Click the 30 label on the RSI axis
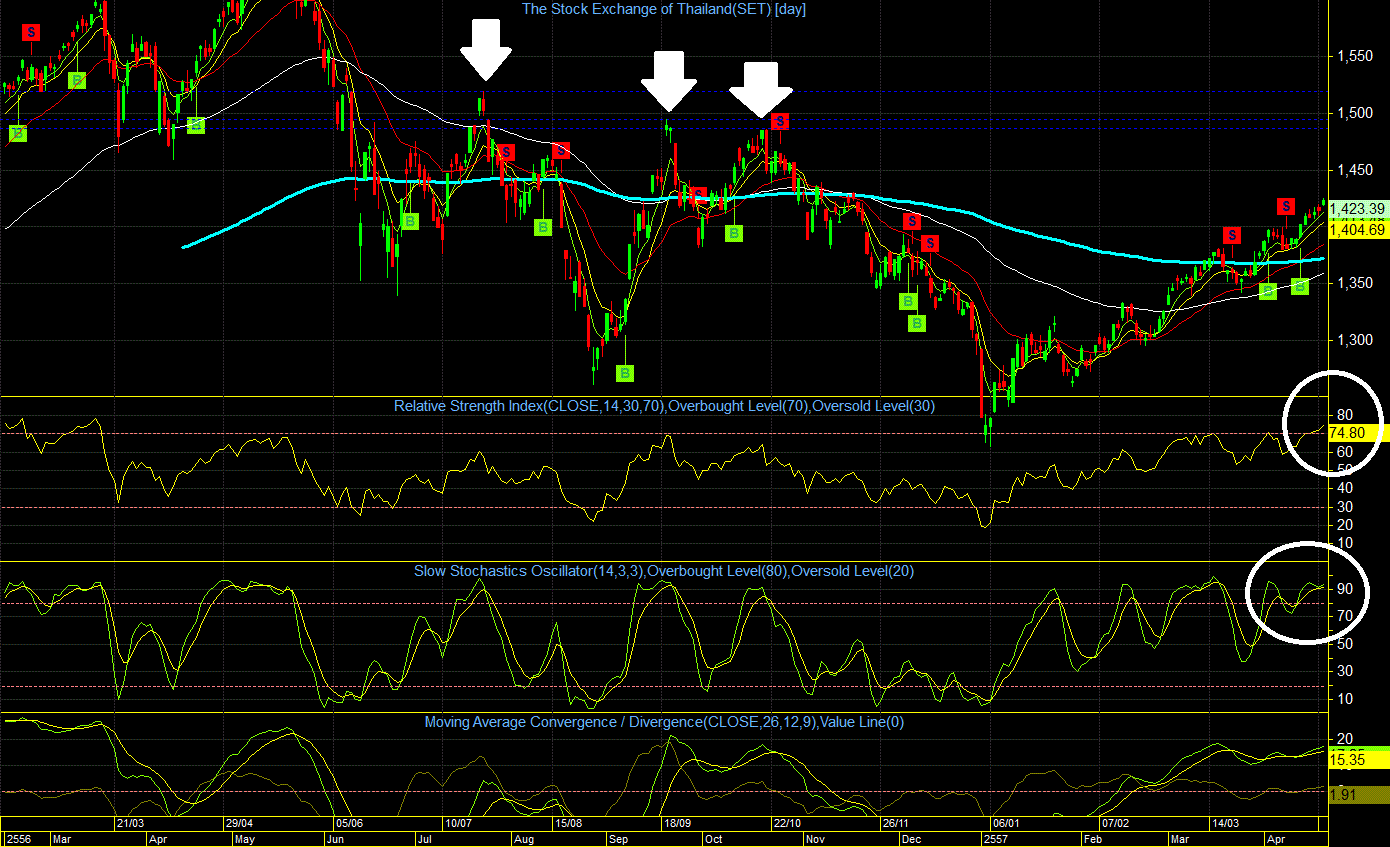1390x847 pixels. (x=1345, y=507)
